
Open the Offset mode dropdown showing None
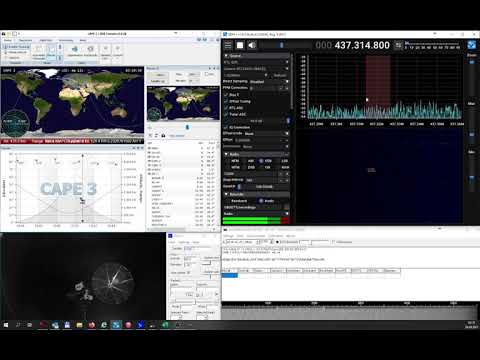click(x=266, y=134)
